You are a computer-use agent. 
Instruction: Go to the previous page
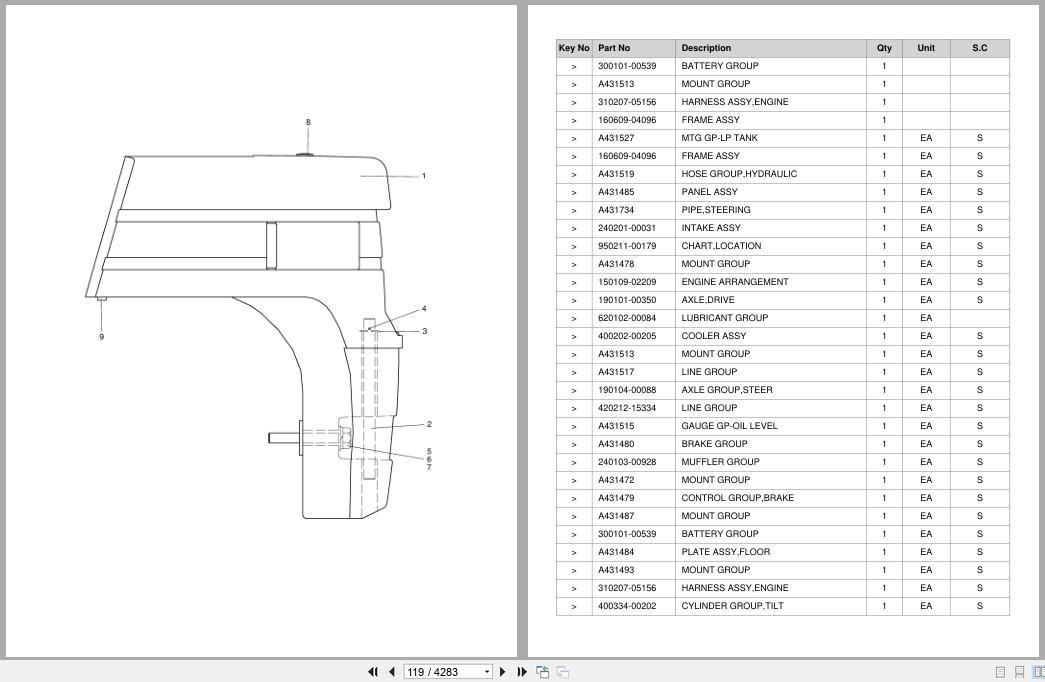click(392, 671)
